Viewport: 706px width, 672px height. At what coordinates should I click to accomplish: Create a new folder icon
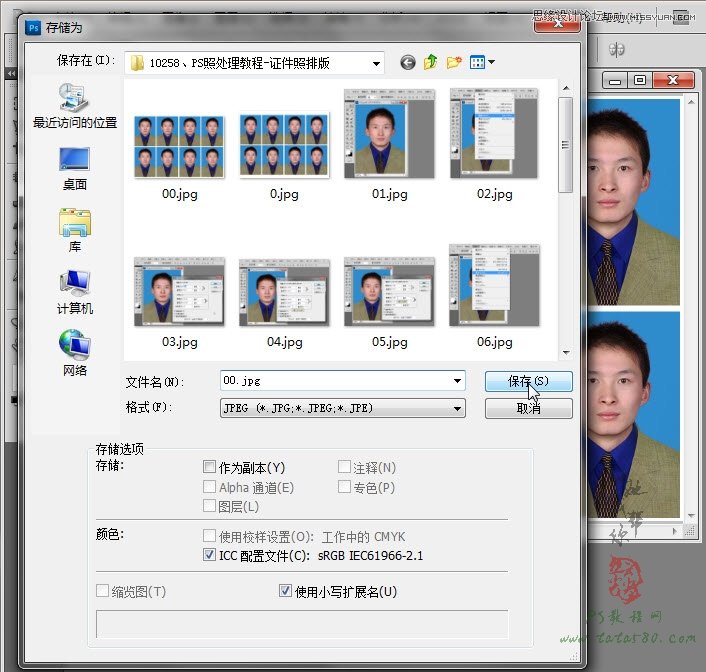click(454, 62)
